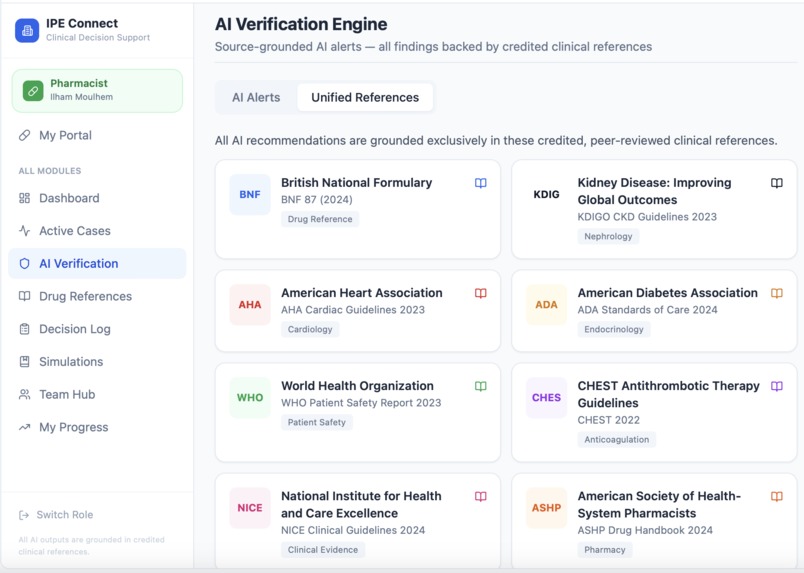Click the CHES badge
Screen dimensions: 804x573
point(547,398)
